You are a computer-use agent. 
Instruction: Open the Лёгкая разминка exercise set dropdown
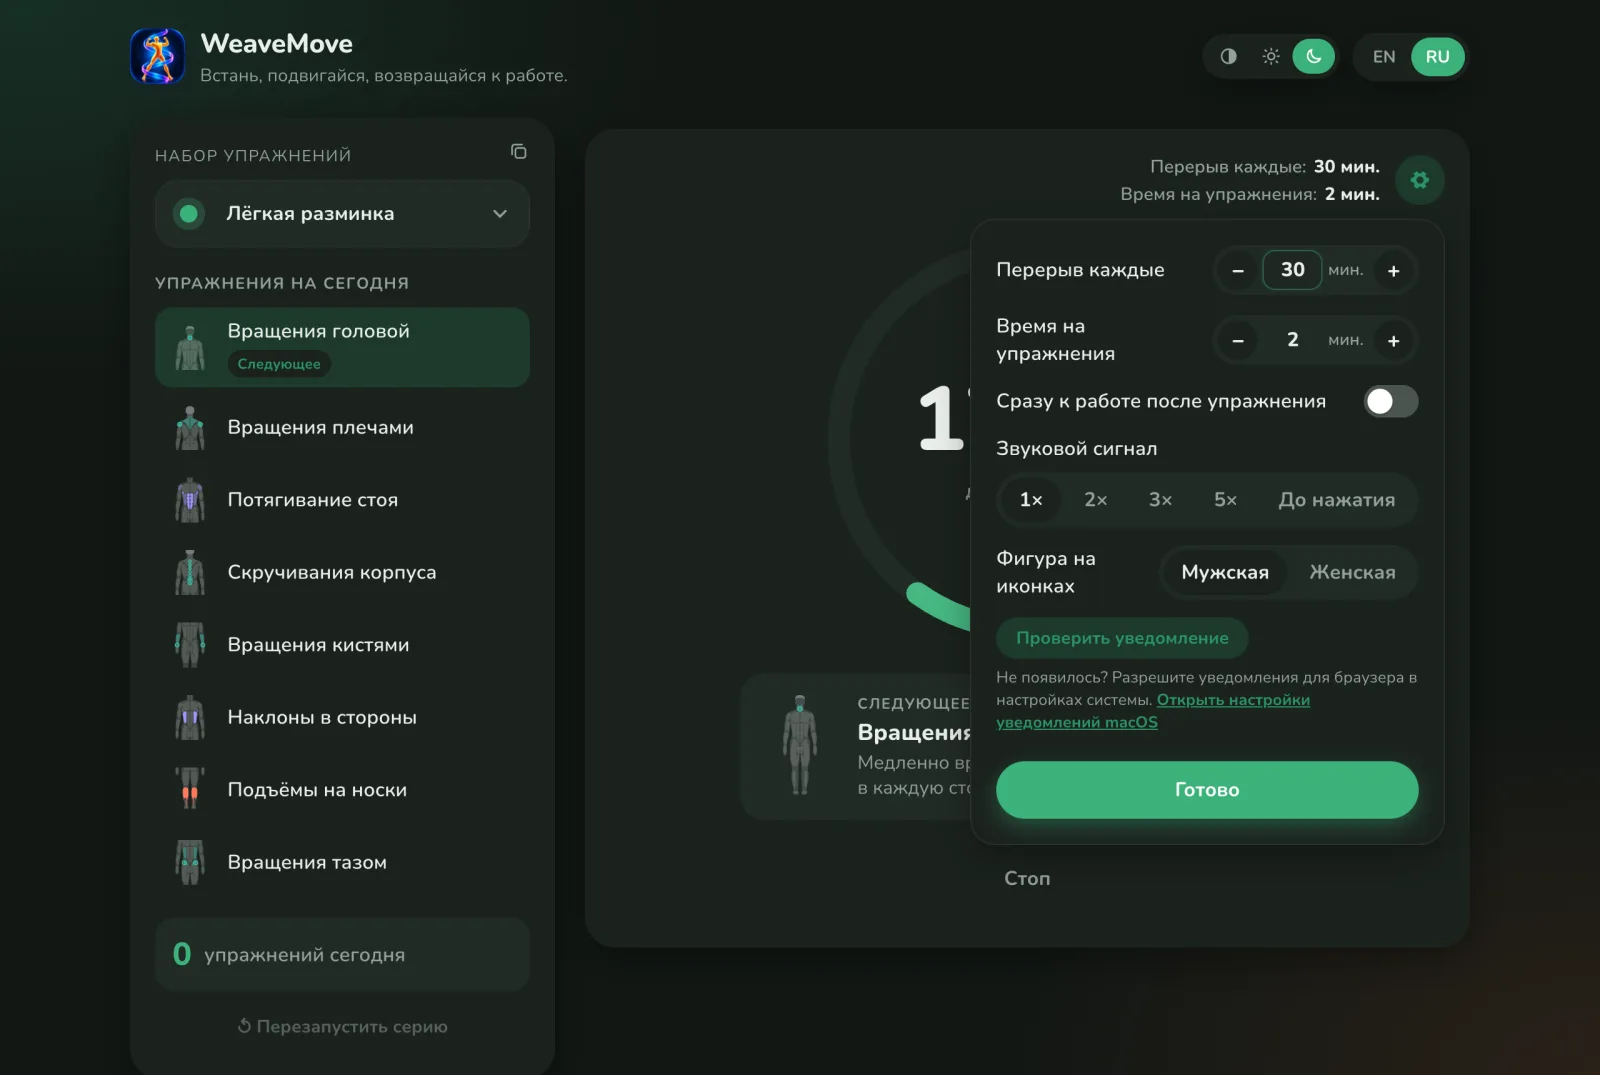(x=342, y=214)
